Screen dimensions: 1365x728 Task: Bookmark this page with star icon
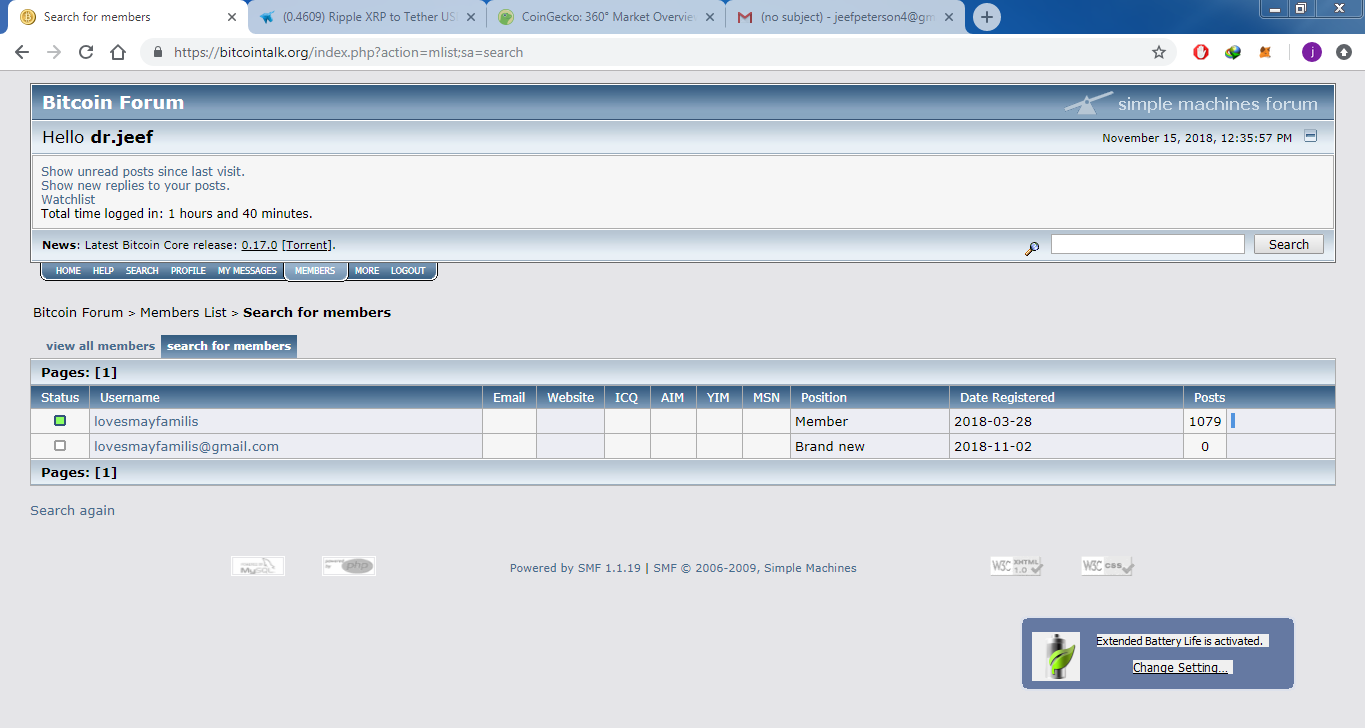coord(1159,52)
